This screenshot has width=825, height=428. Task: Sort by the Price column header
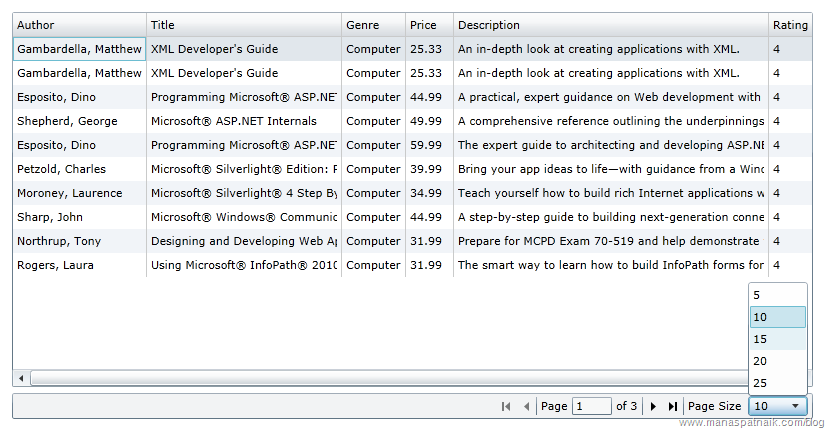pos(429,25)
